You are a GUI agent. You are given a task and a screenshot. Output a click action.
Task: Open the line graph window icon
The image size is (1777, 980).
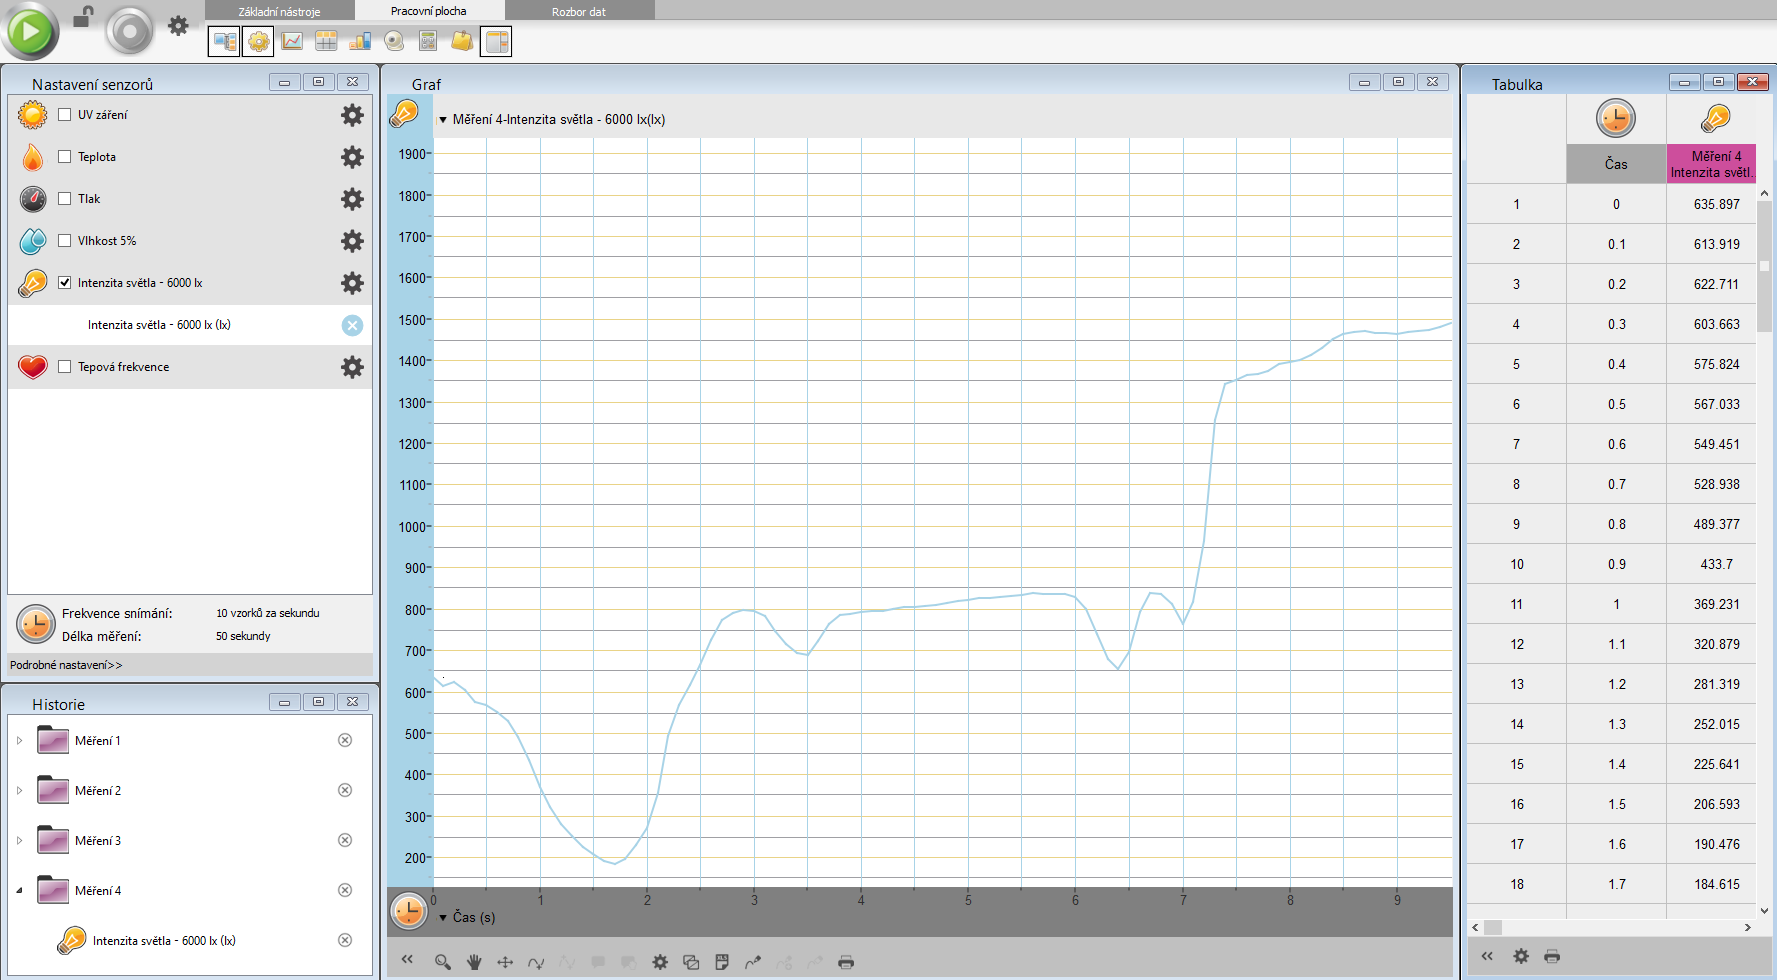click(292, 41)
